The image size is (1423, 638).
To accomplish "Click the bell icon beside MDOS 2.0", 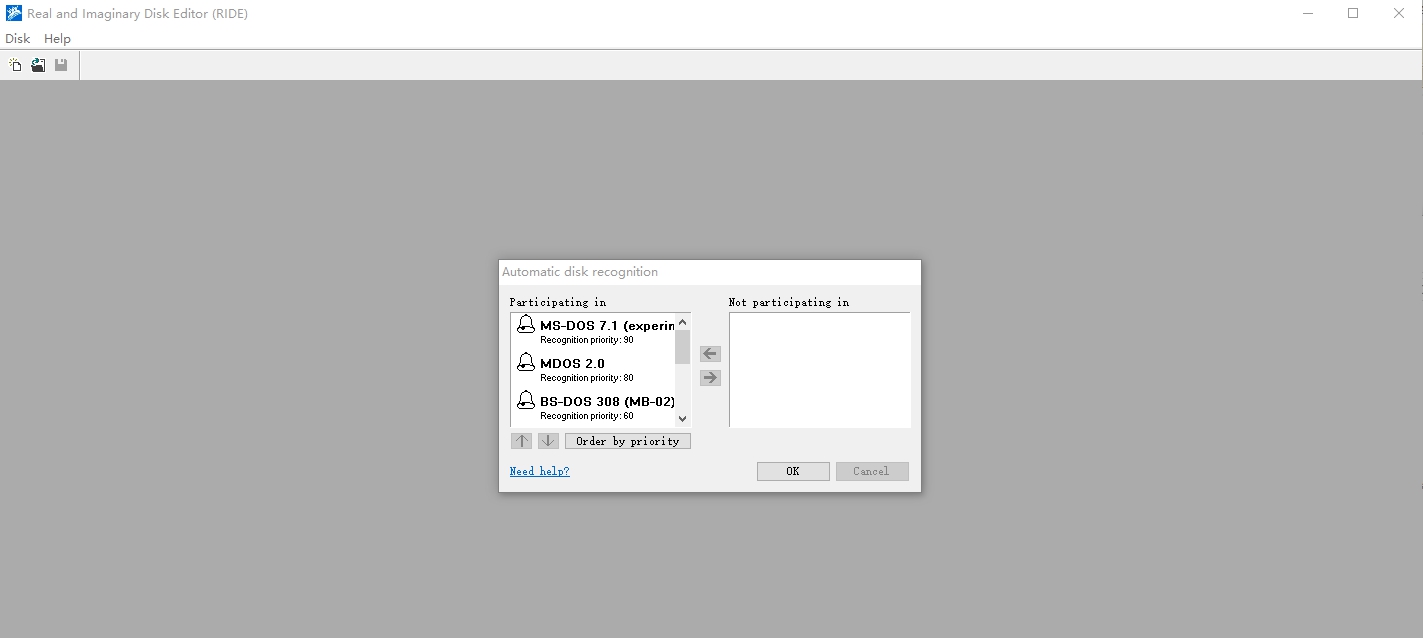I will pos(526,362).
